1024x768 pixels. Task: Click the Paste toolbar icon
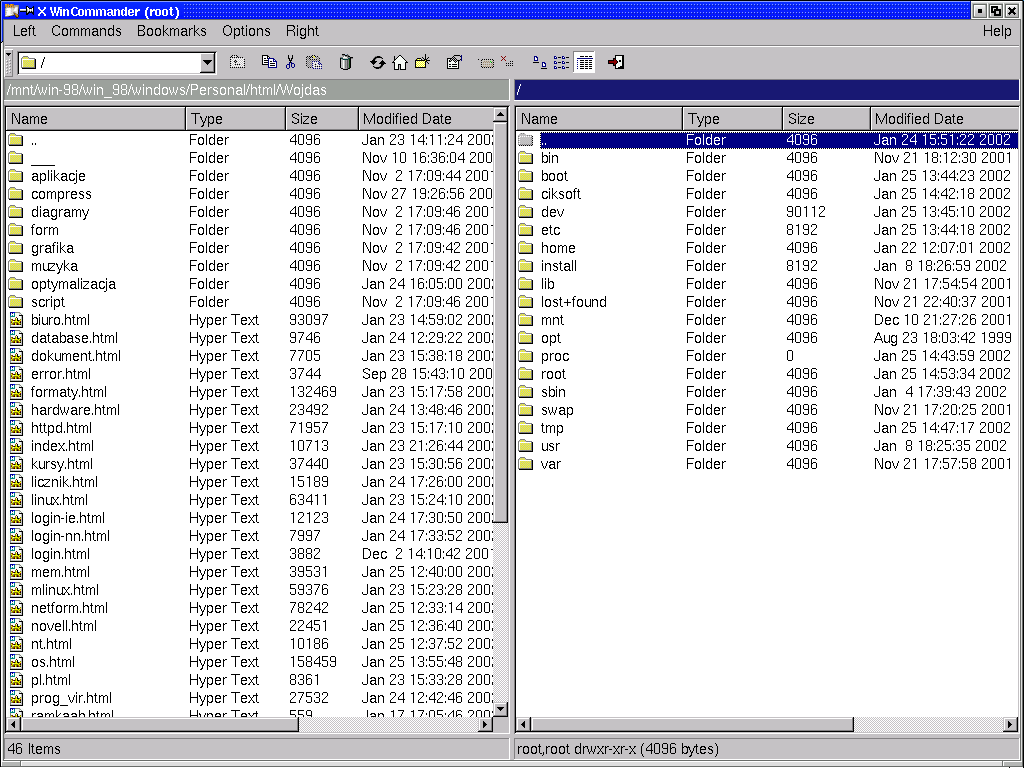(x=314, y=62)
